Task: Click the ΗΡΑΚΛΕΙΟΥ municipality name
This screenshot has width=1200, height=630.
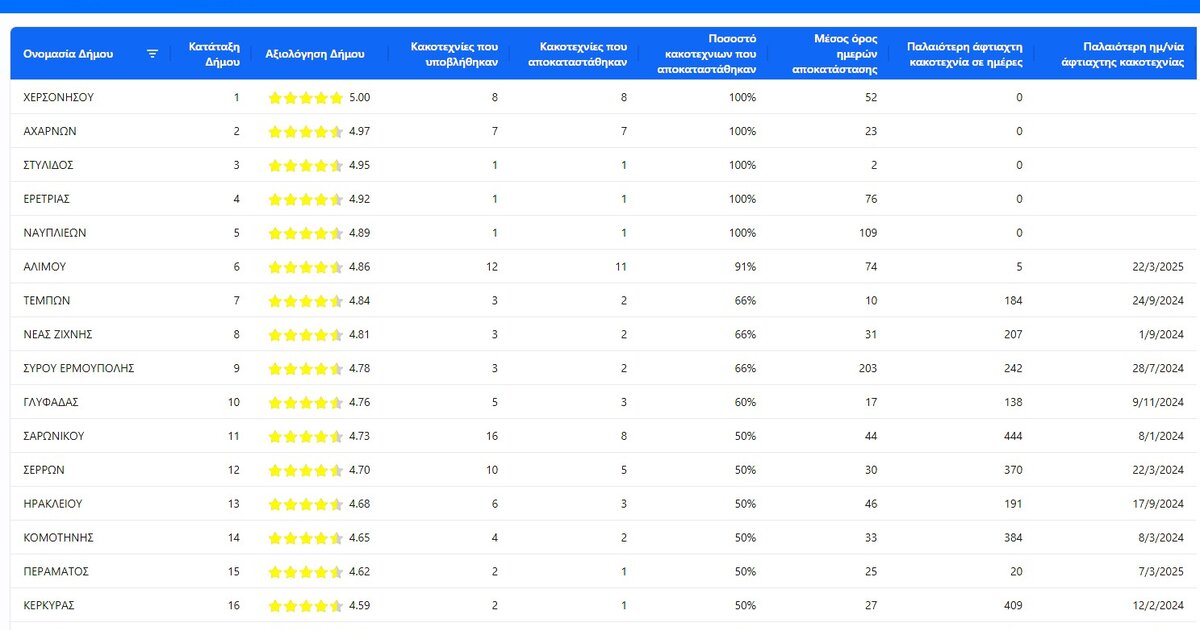Action: tap(53, 504)
